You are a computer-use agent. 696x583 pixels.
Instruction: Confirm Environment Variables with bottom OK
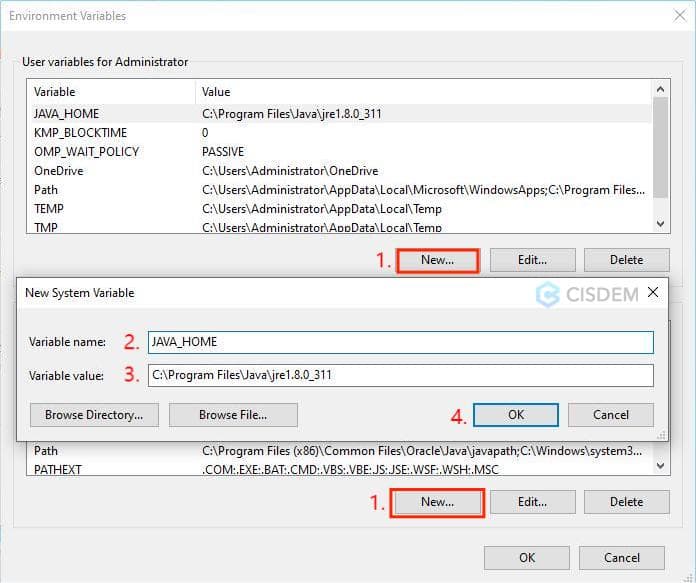coord(526,558)
